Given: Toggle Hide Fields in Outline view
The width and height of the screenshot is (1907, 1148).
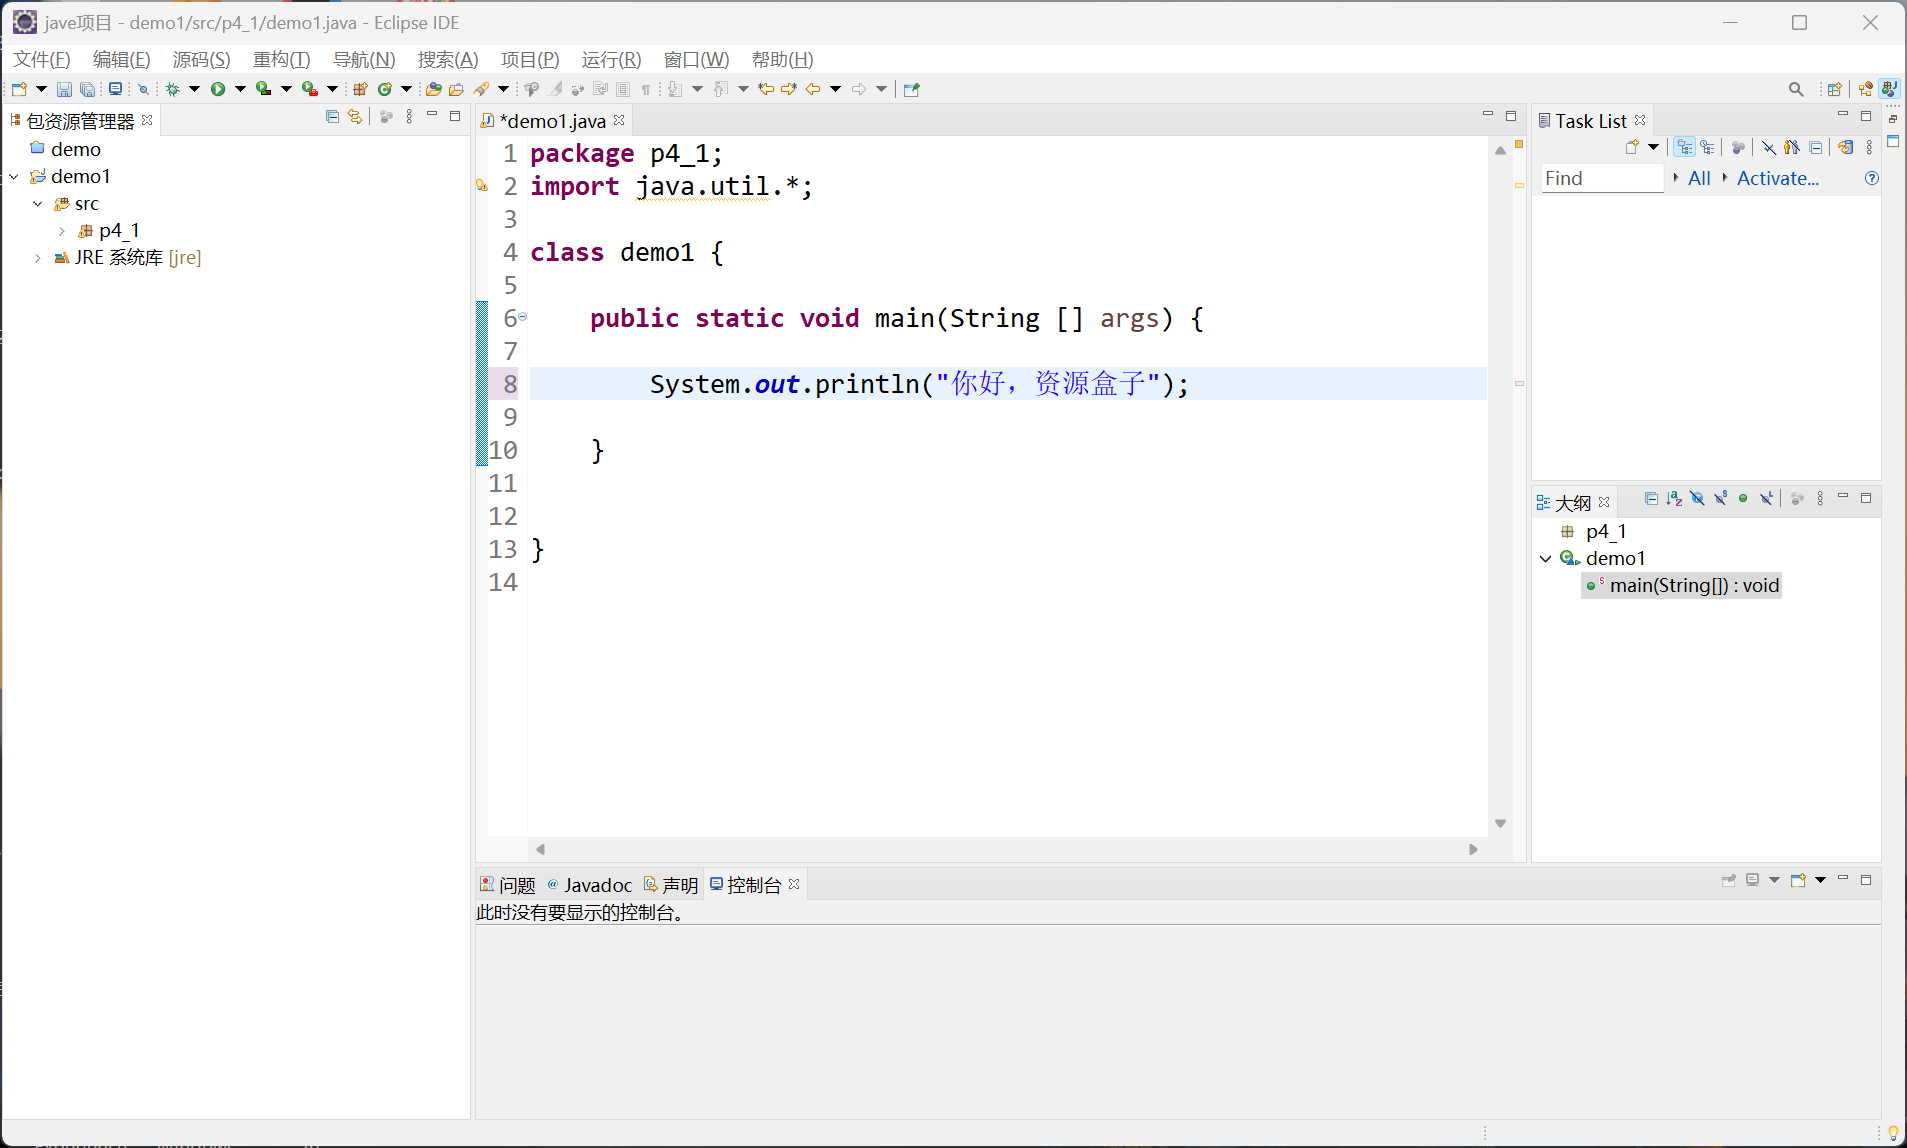Looking at the screenshot, I should 1697,498.
